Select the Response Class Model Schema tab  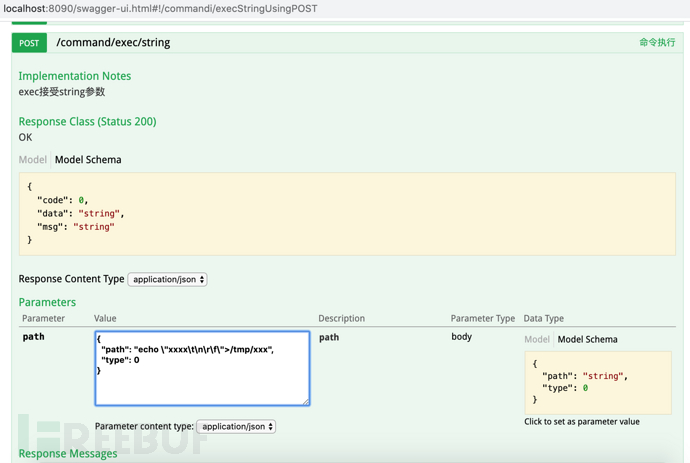[x=88, y=159]
